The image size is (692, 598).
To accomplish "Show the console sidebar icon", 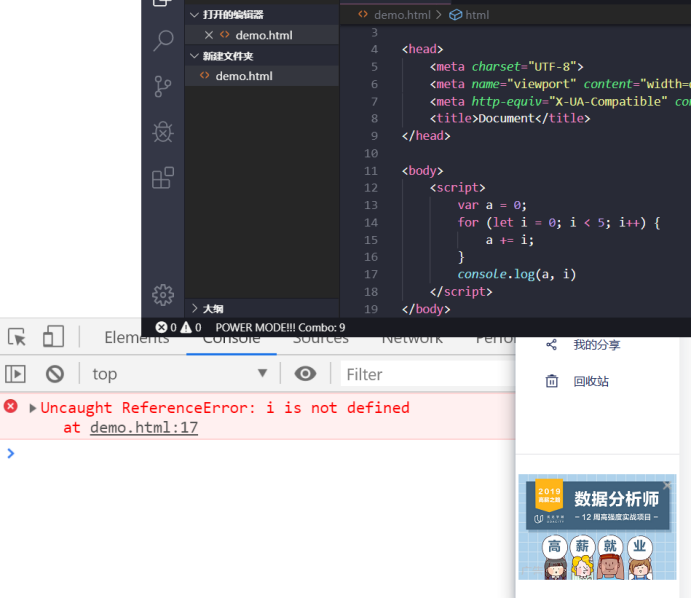I will coord(15,374).
